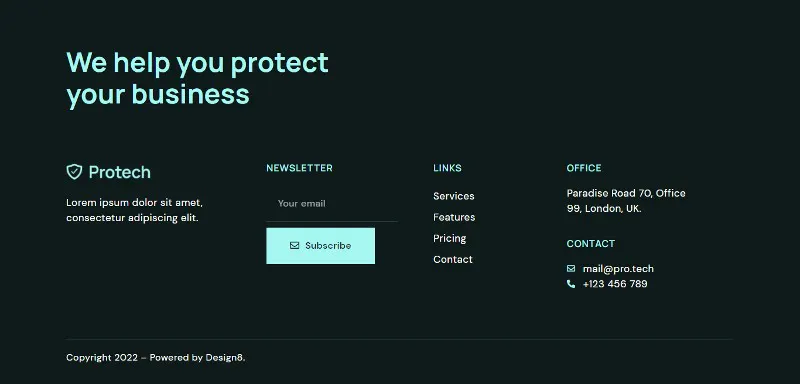Viewport: 800px width, 384px height.
Task: Click the mail envelope icon beside email address
Action: pos(571,268)
